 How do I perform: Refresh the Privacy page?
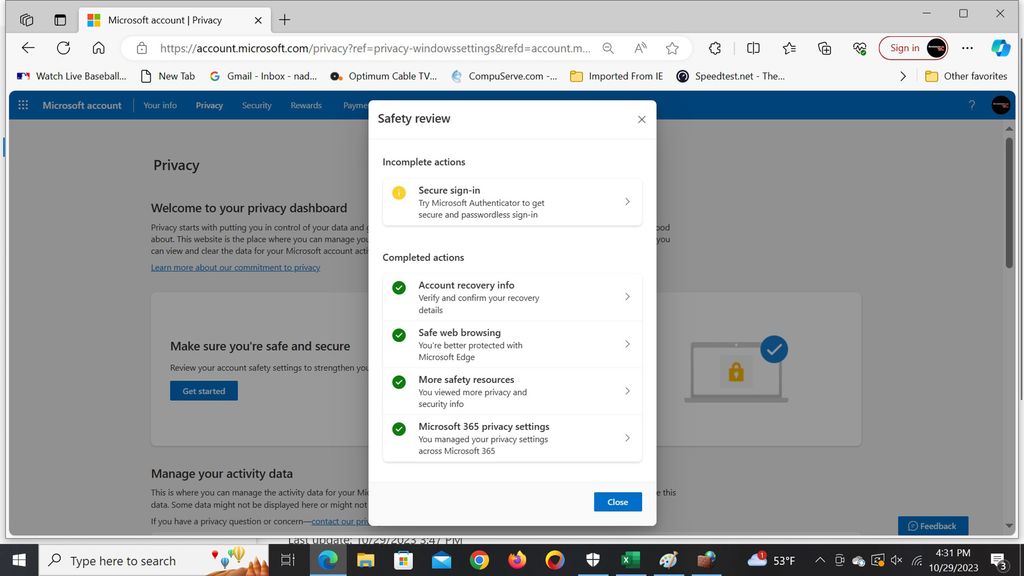coord(63,47)
